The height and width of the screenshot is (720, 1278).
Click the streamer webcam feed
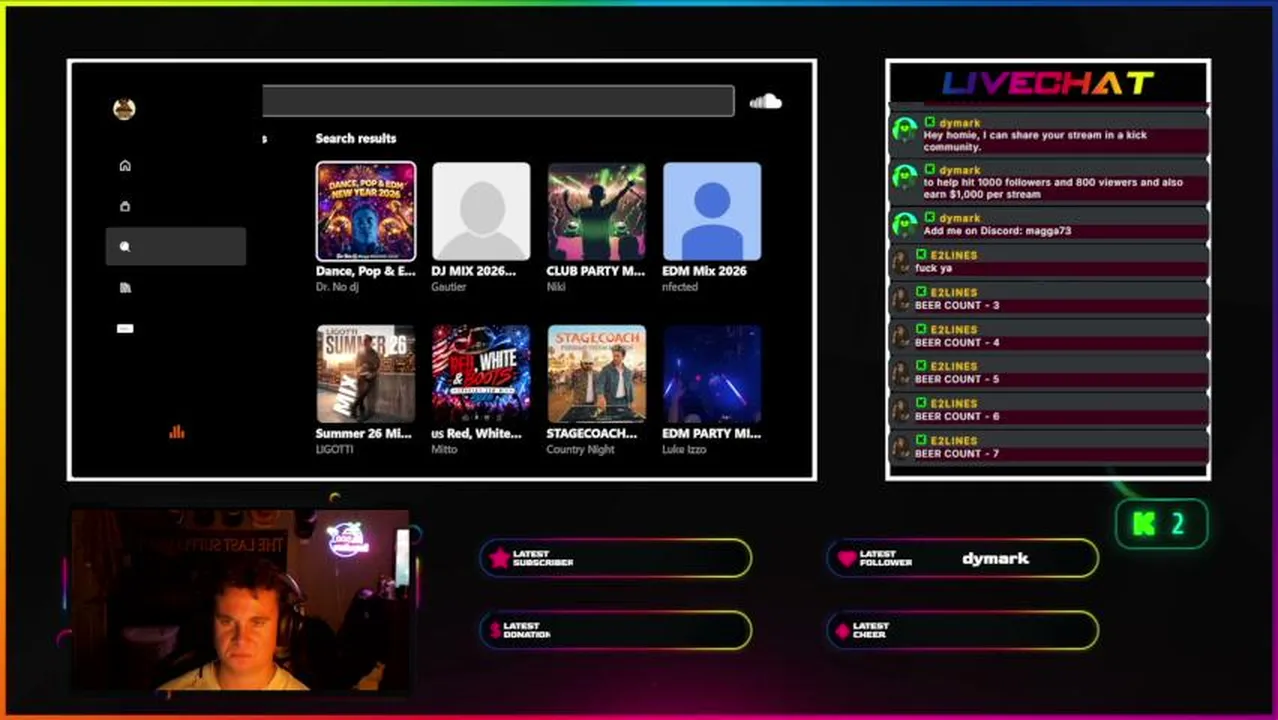(240, 600)
